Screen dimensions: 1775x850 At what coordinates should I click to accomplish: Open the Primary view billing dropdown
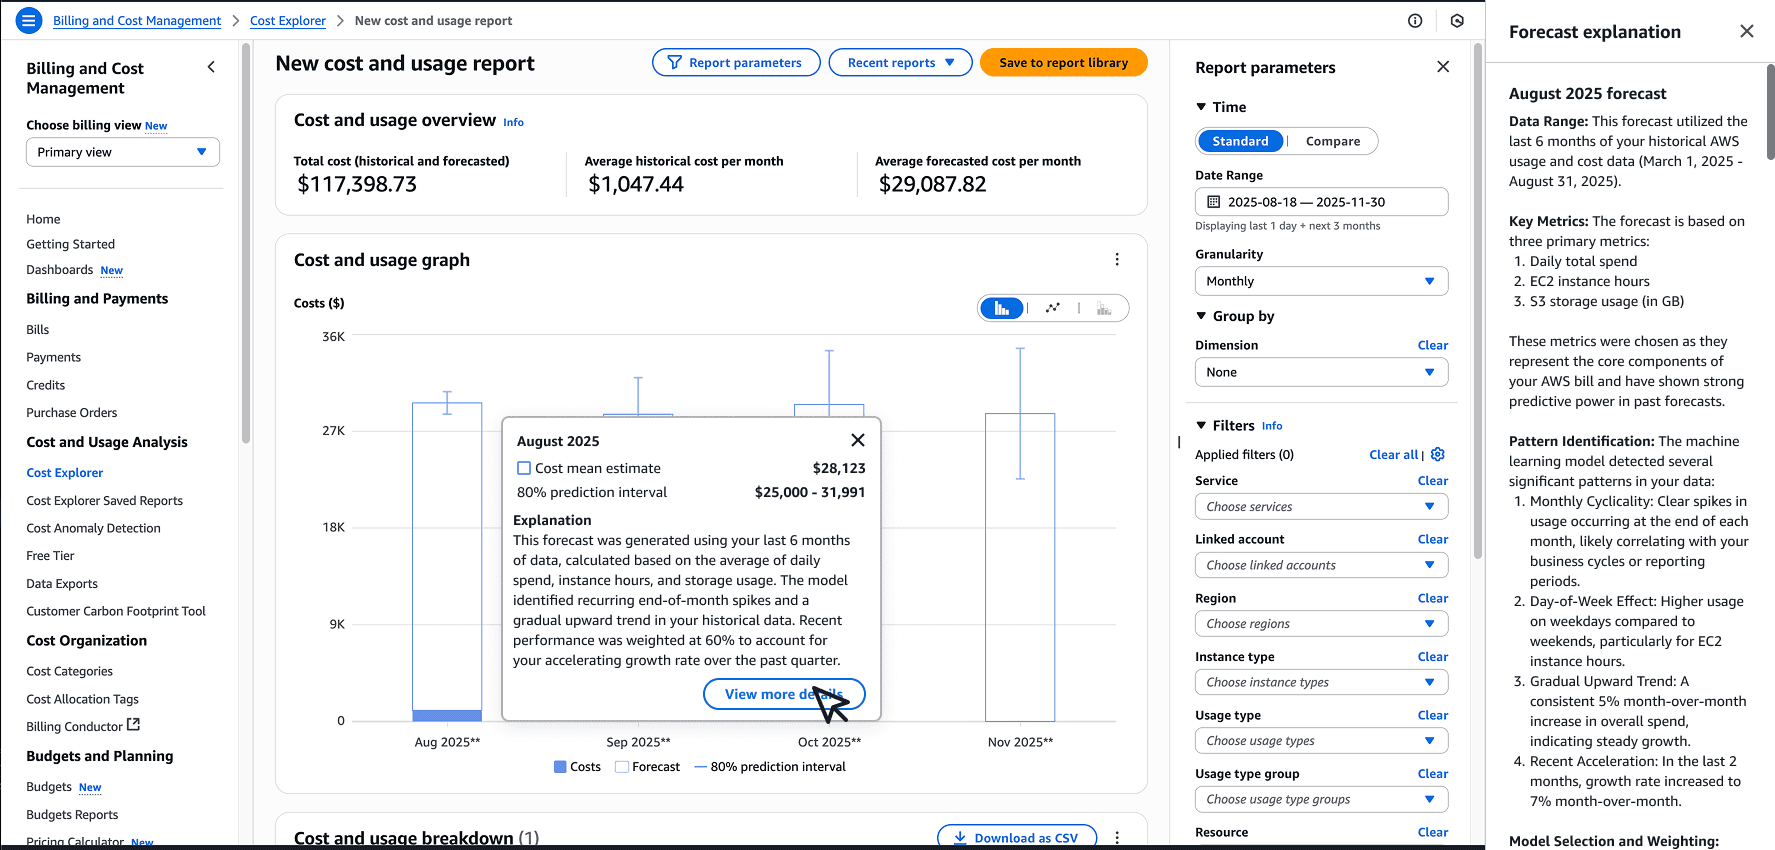point(123,152)
